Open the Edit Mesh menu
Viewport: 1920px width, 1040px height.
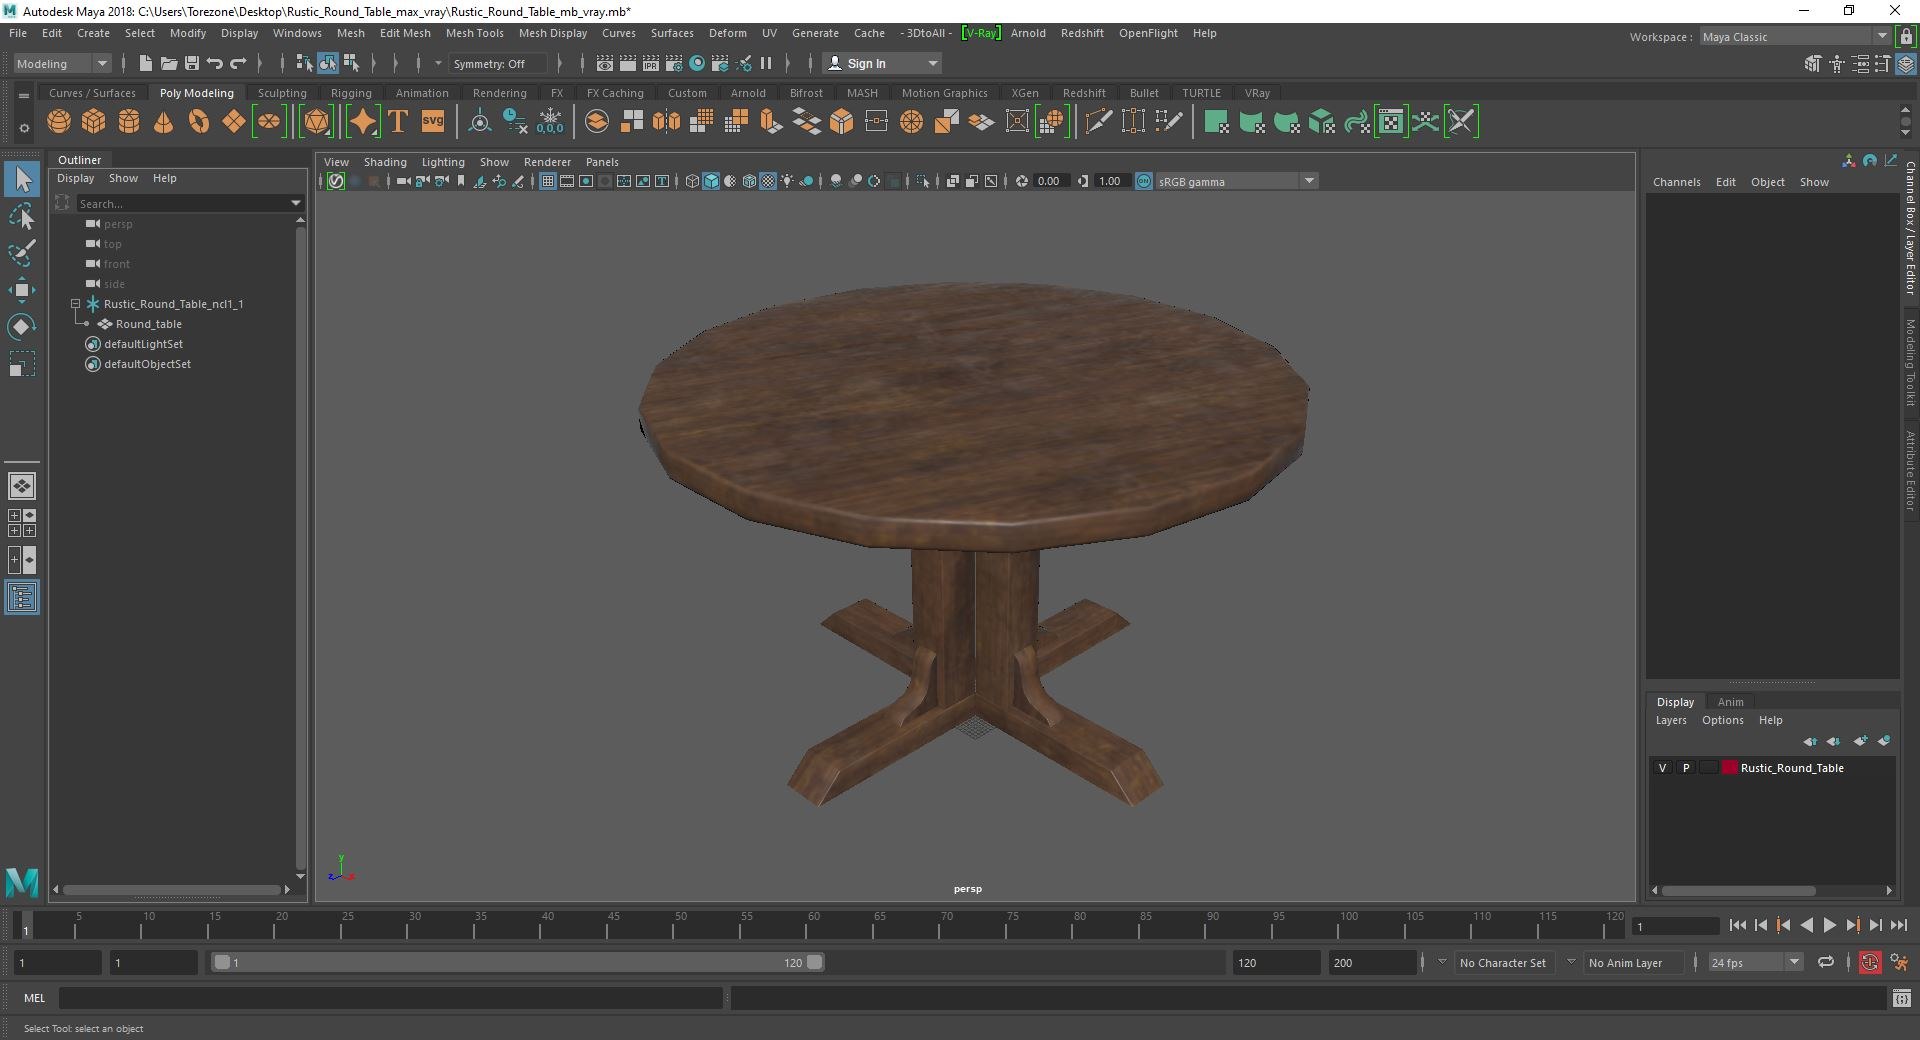pos(405,33)
